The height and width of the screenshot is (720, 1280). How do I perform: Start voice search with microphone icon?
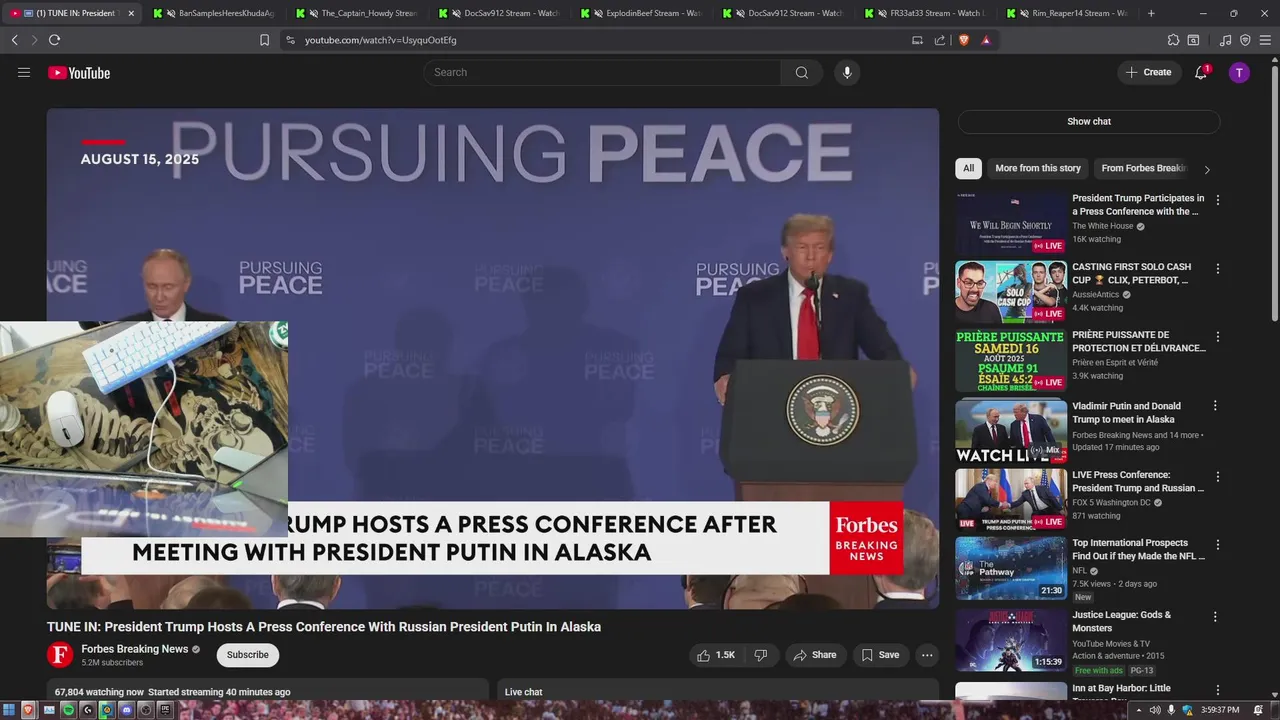[x=847, y=72]
